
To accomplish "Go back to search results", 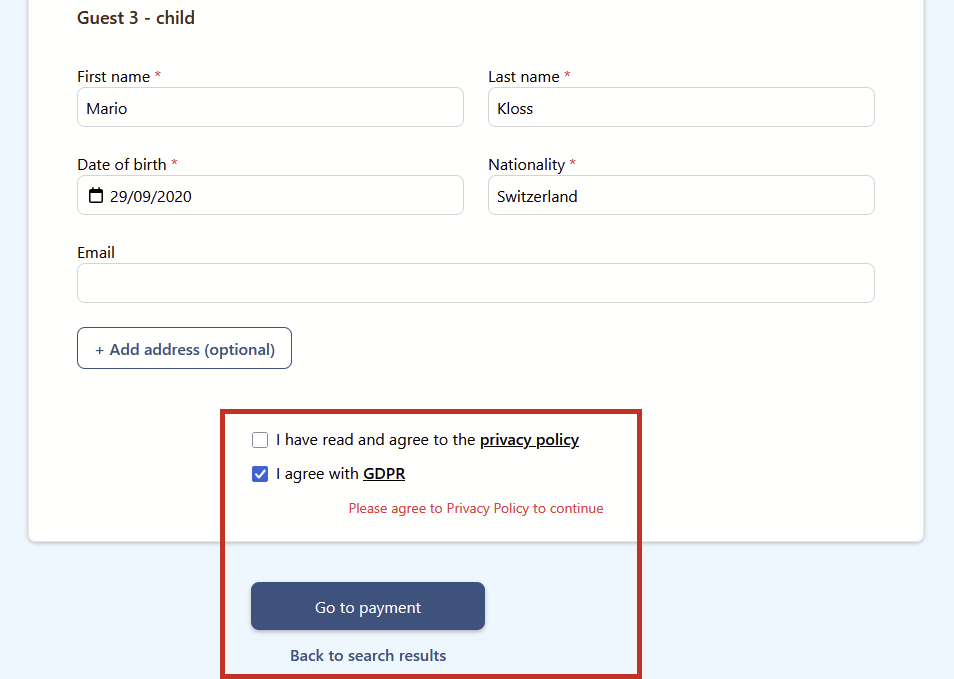I will point(368,656).
